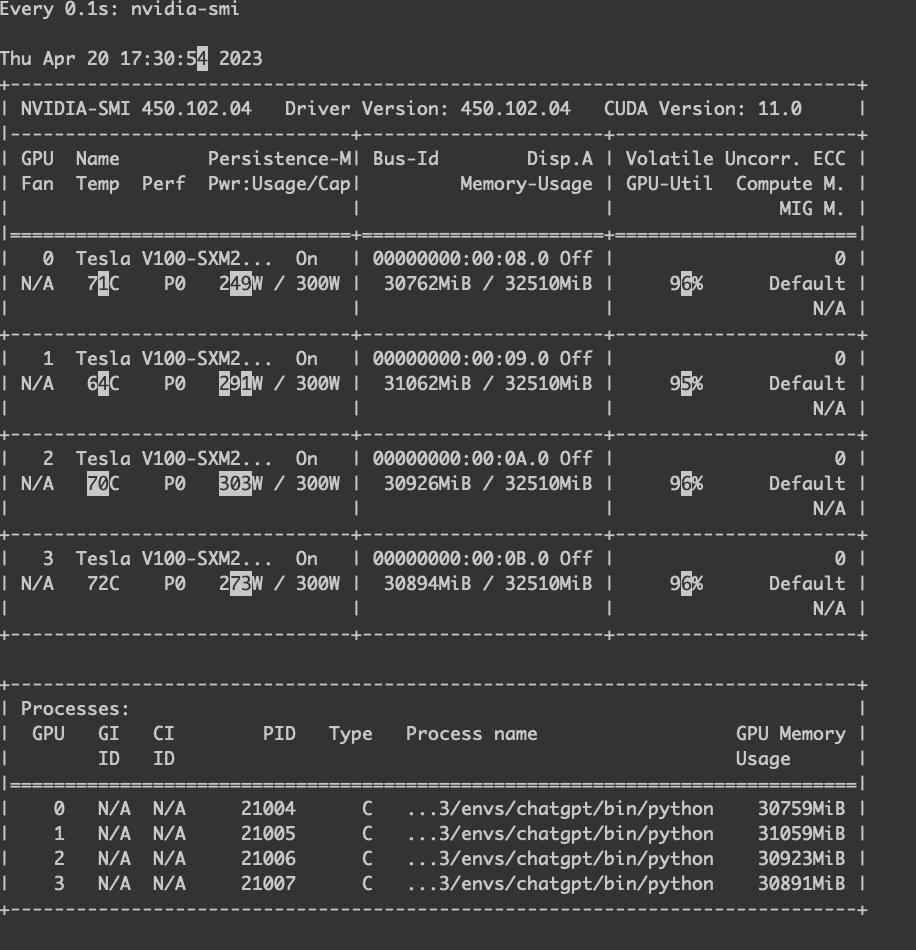Click the 'Disp.A' column header

(x=560, y=159)
